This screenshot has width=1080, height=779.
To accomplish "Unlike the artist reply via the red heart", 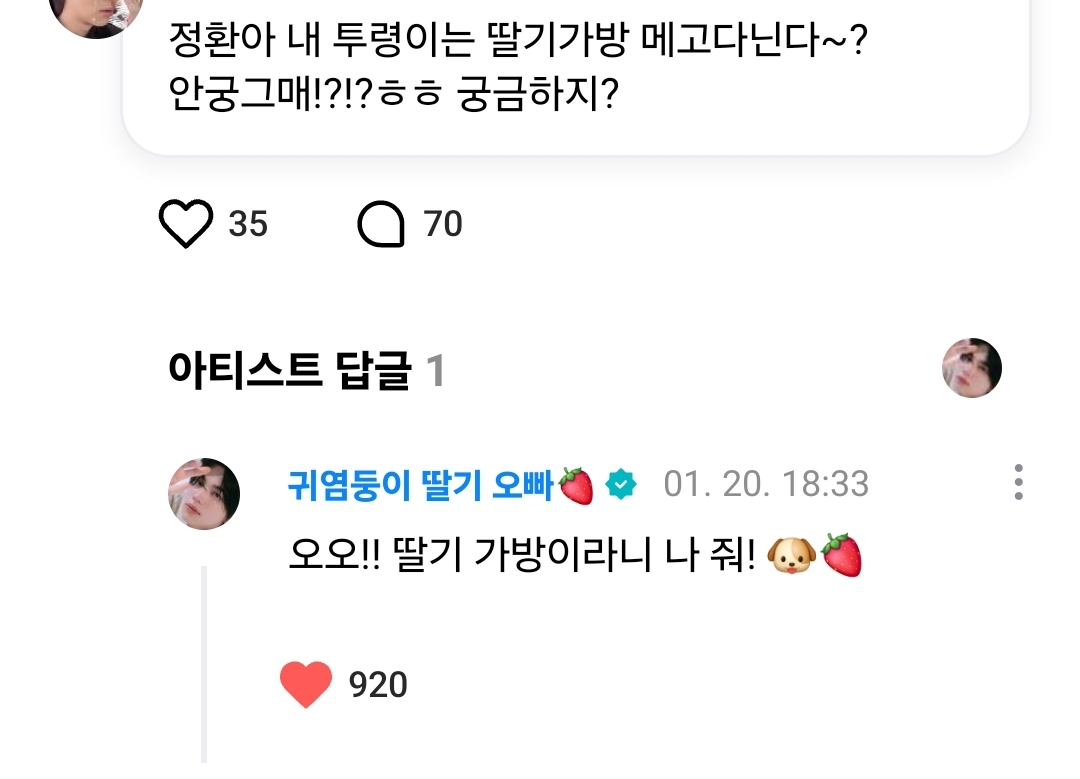I will pyautogui.click(x=305, y=685).
